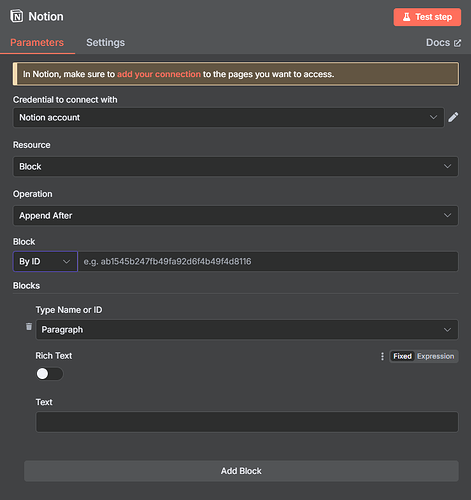This screenshot has width=471, height=500.
Task: Click flask icon on Test step
Action: pos(406,17)
